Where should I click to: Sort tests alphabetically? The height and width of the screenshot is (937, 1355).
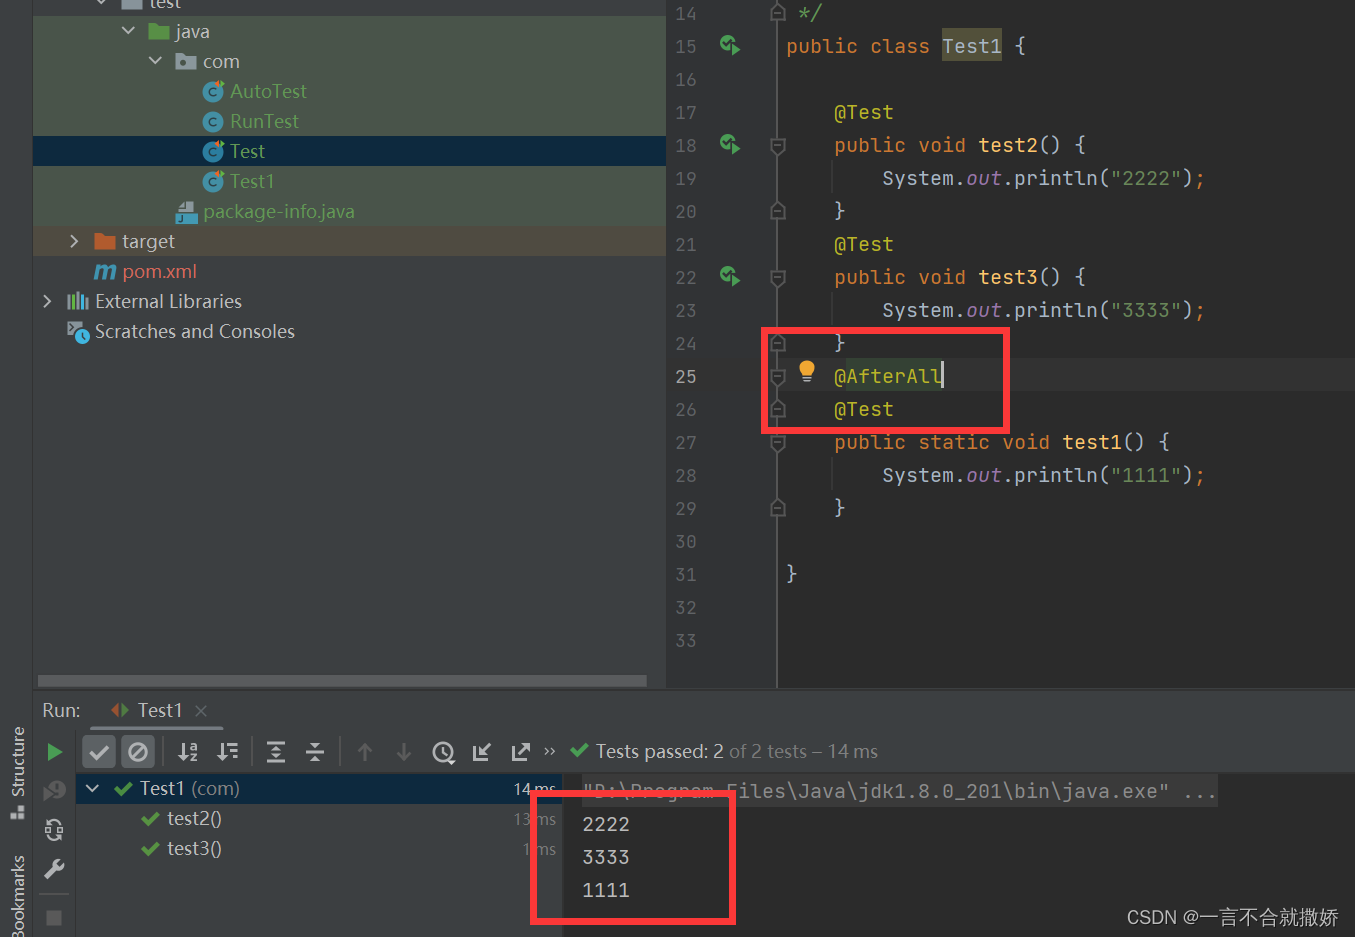[x=188, y=751]
